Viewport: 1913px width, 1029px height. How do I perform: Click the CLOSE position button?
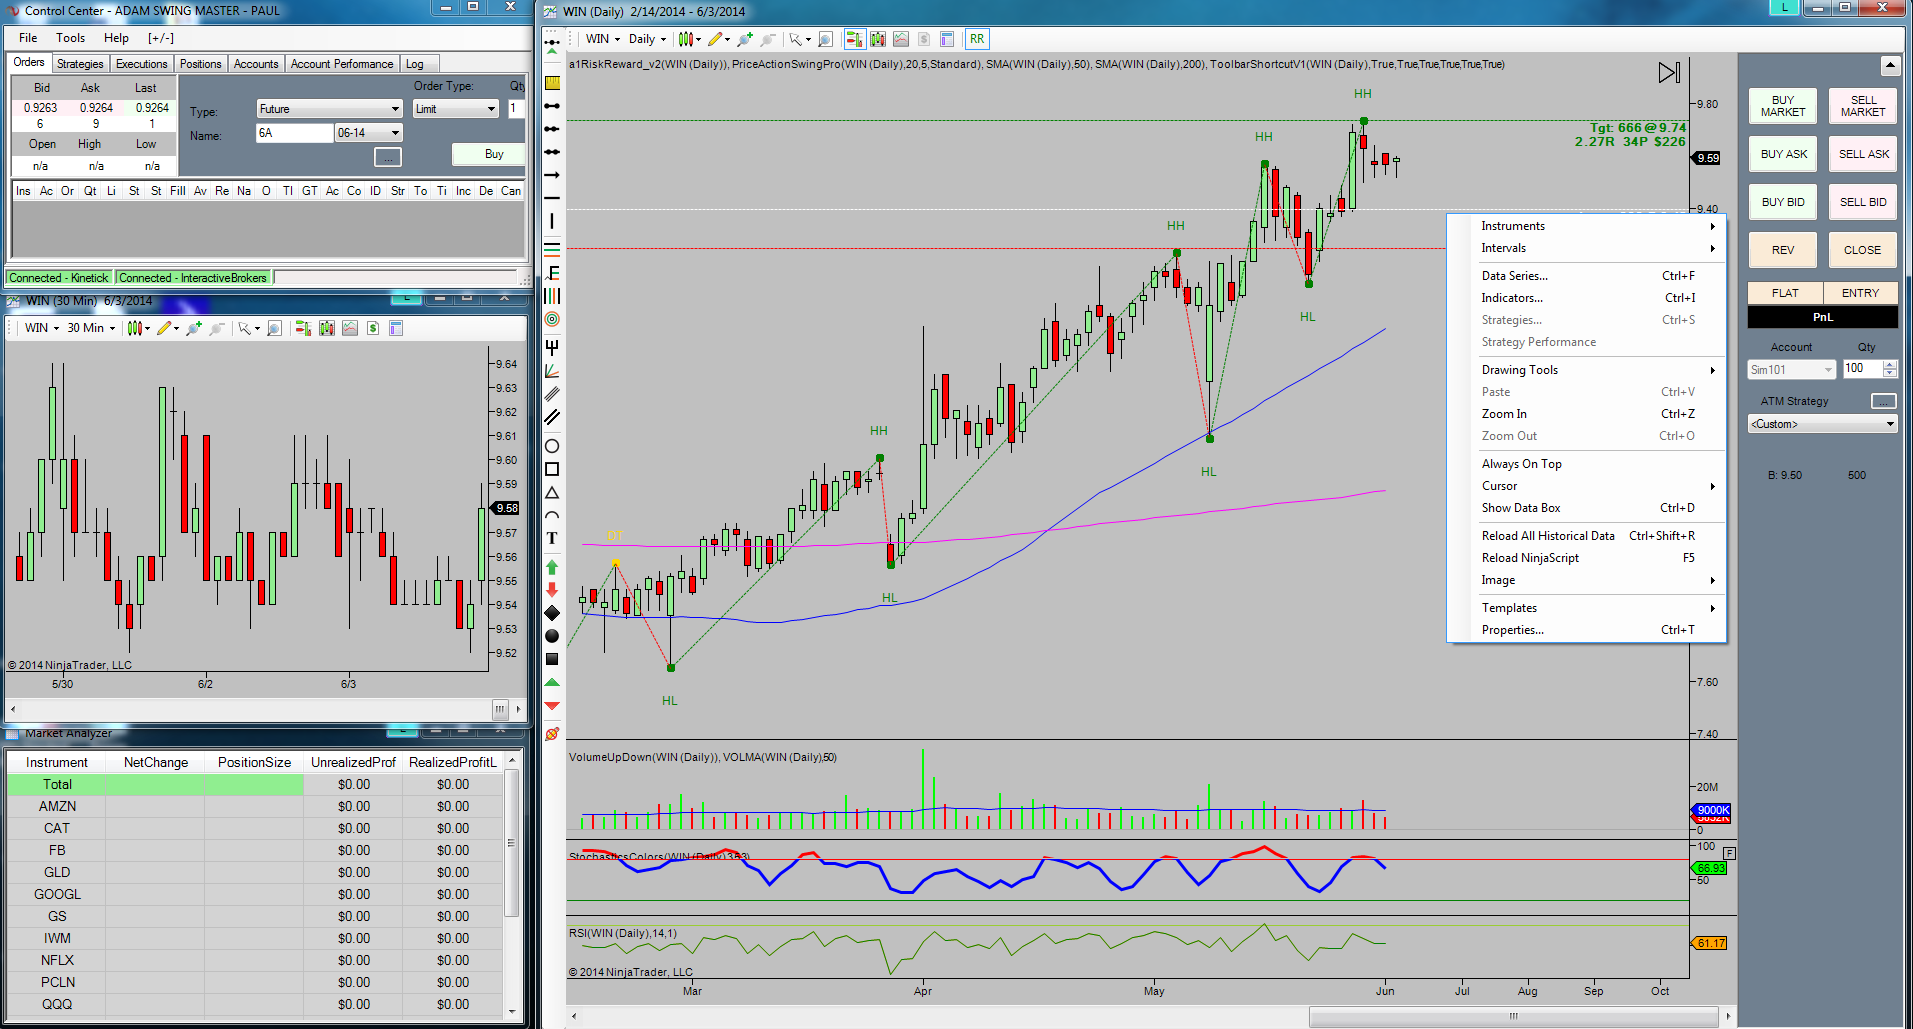[1863, 250]
